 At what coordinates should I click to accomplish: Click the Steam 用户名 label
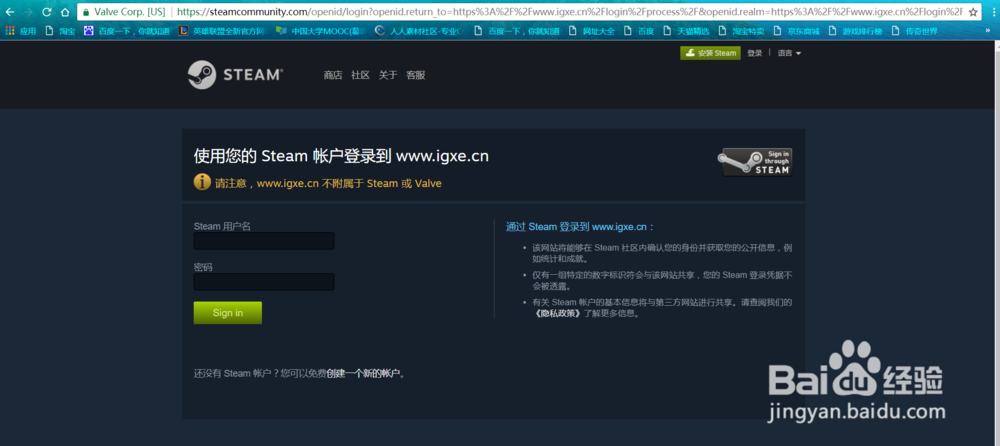[x=222, y=226]
